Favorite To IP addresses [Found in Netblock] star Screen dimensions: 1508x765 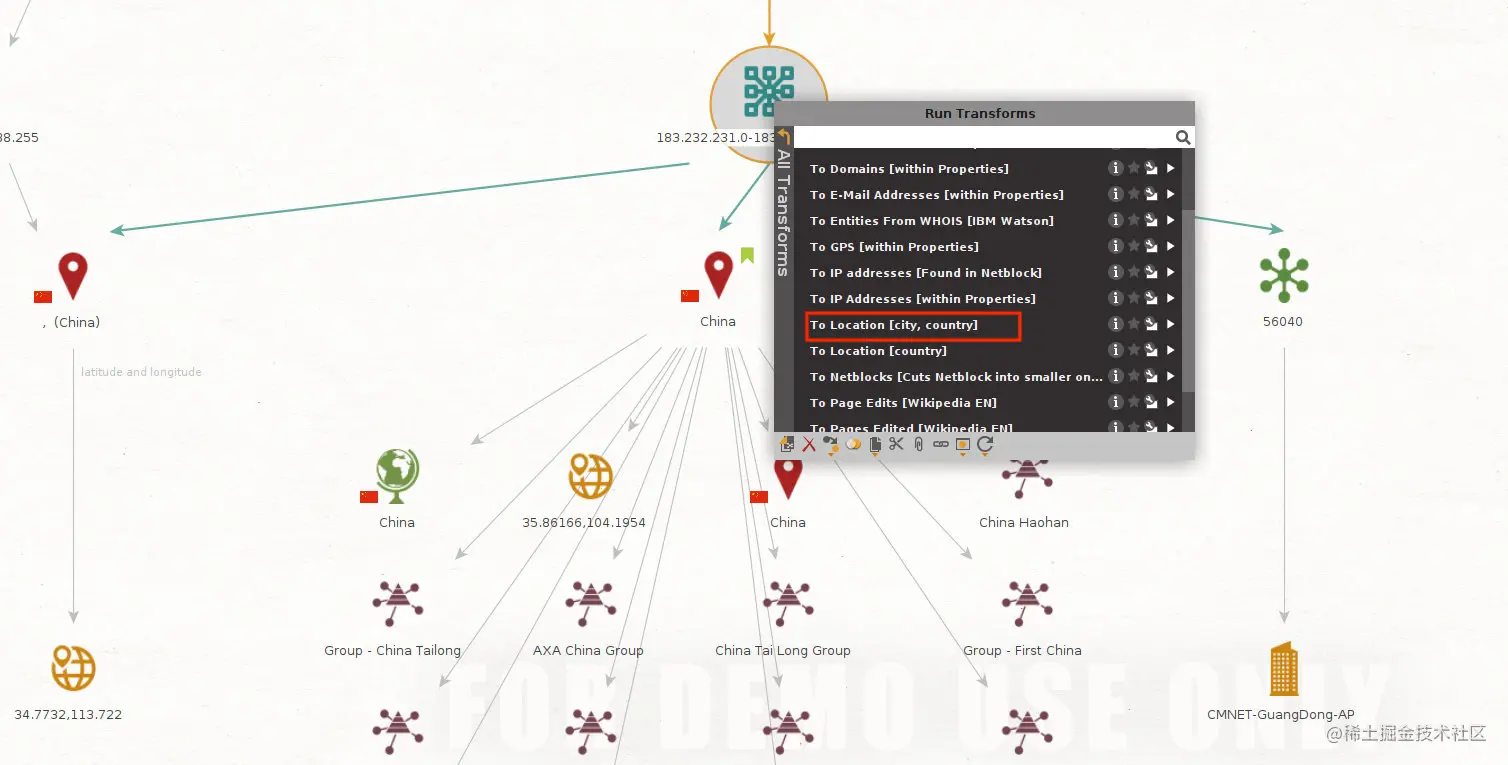pos(1134,272)
